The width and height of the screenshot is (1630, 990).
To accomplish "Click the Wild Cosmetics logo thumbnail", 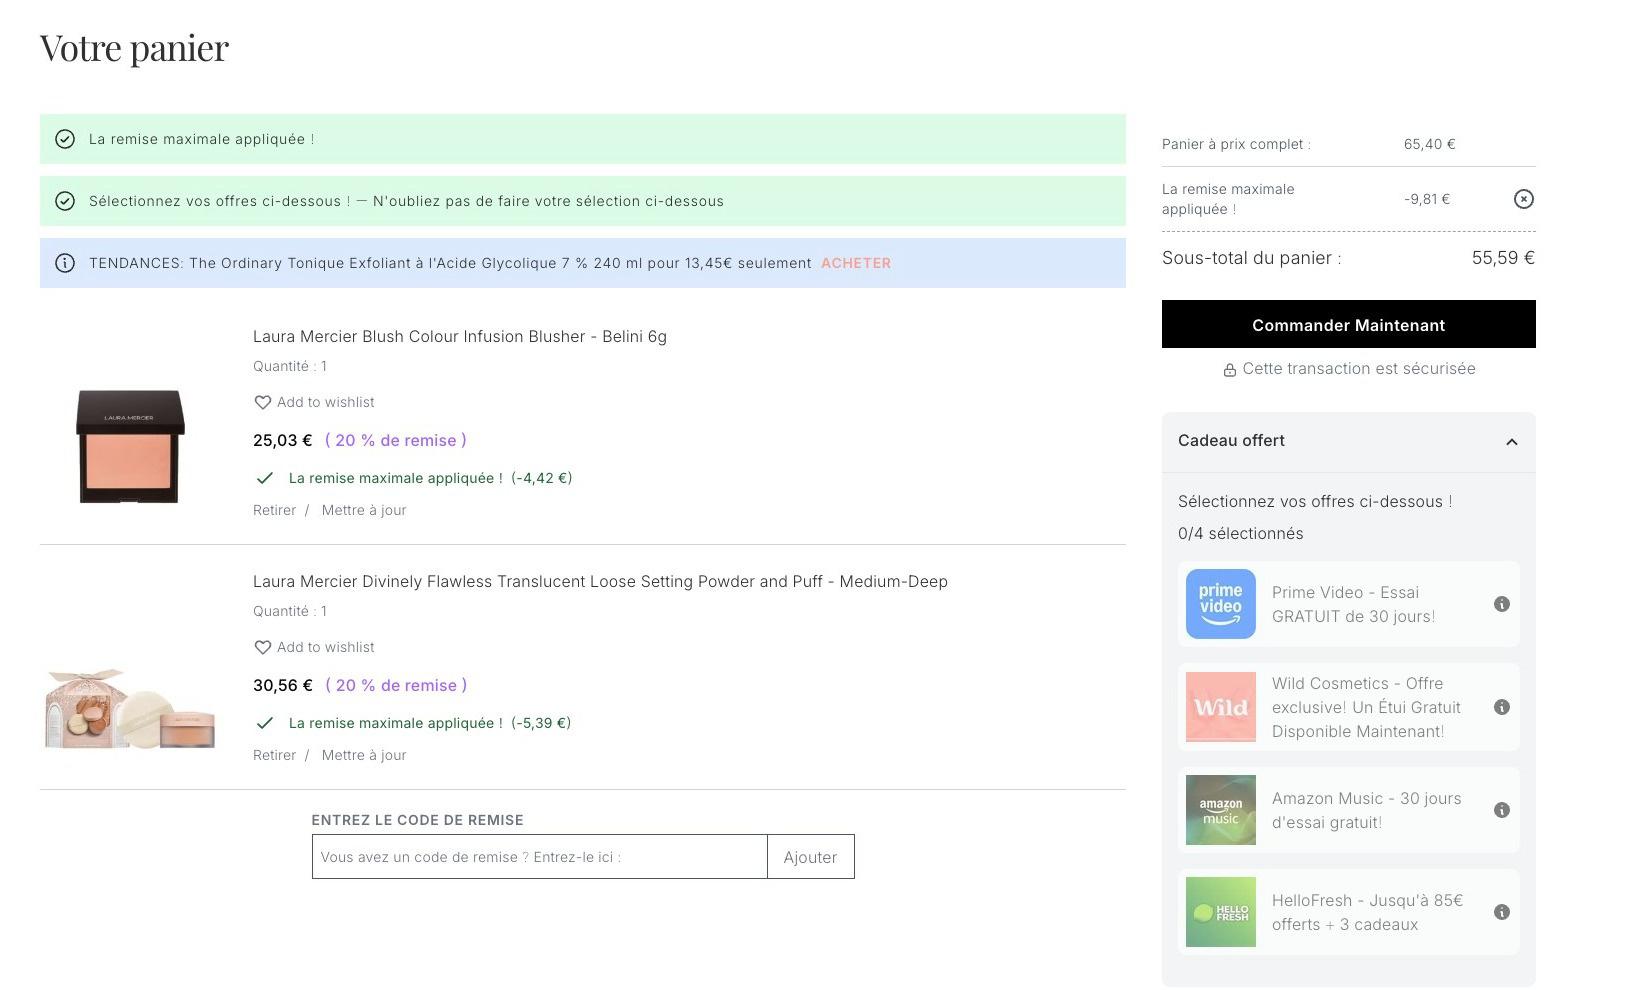I will (x=1221, y=707).
